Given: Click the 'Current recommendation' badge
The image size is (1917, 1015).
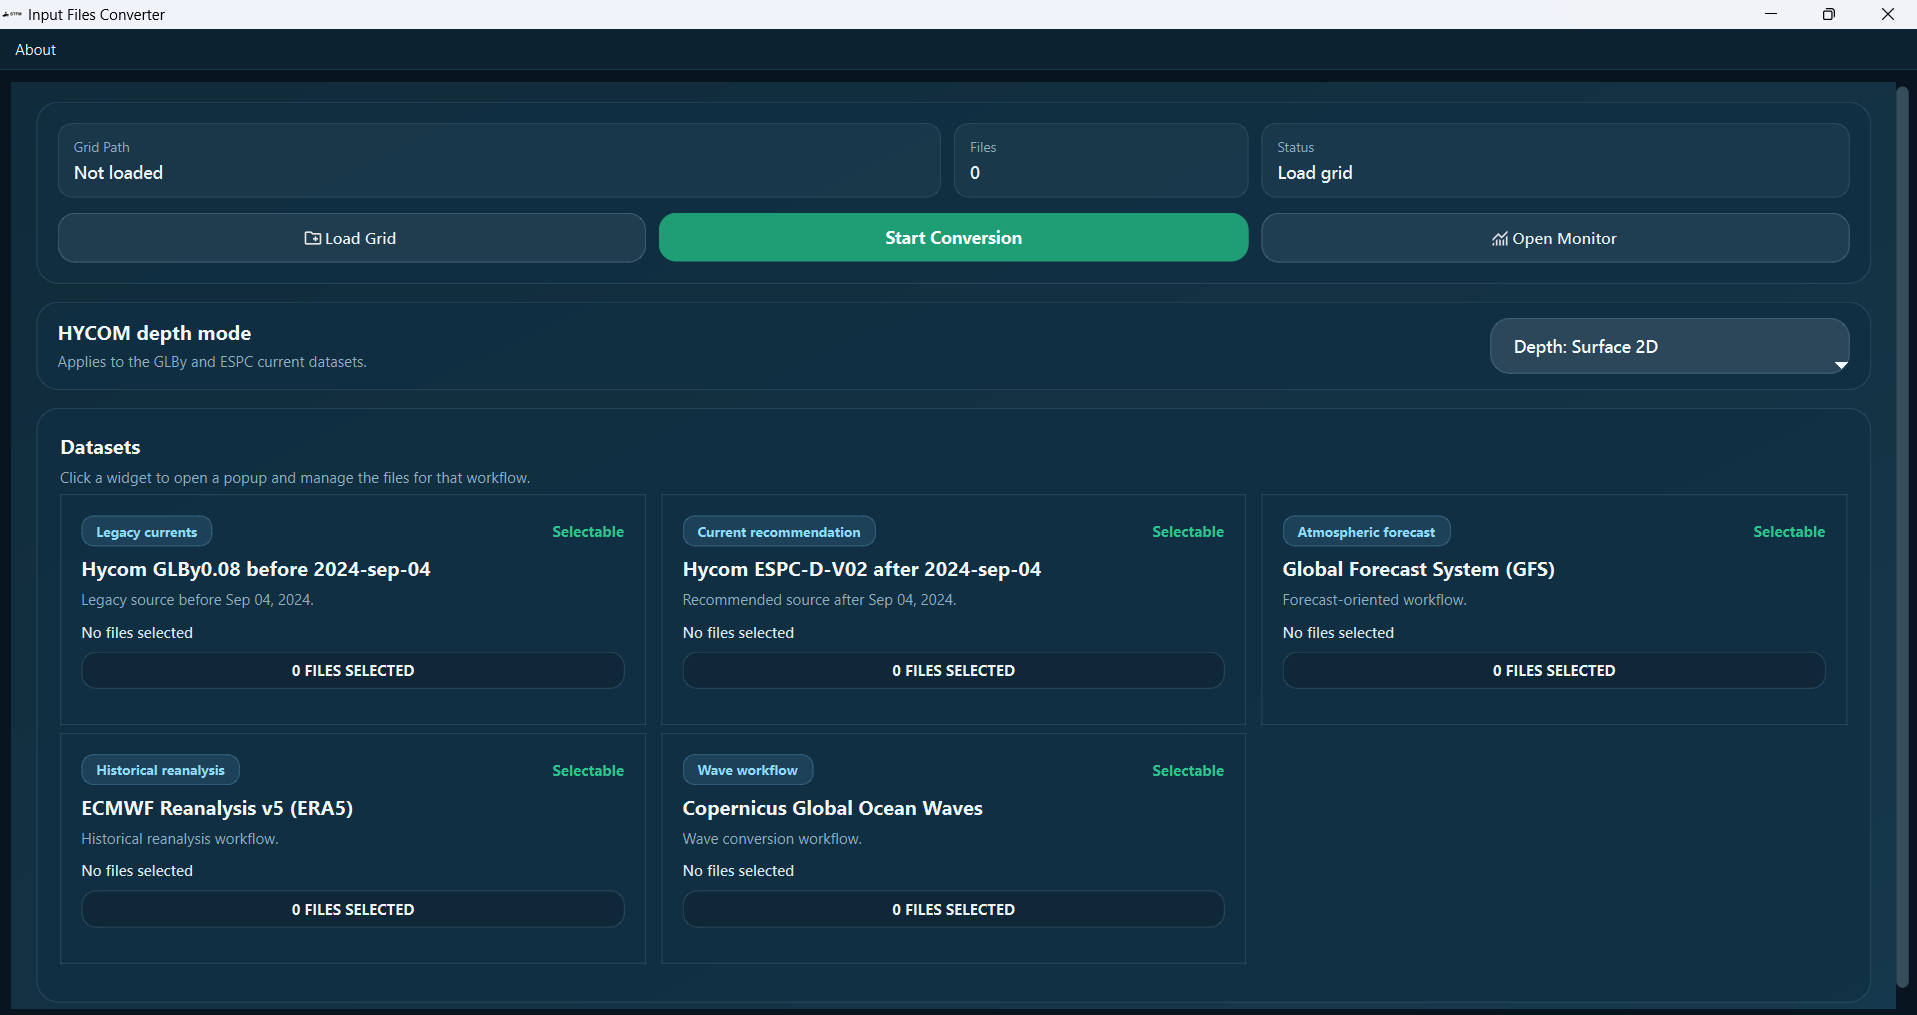Looking at the screenshot, I should [x=779, y=532].
